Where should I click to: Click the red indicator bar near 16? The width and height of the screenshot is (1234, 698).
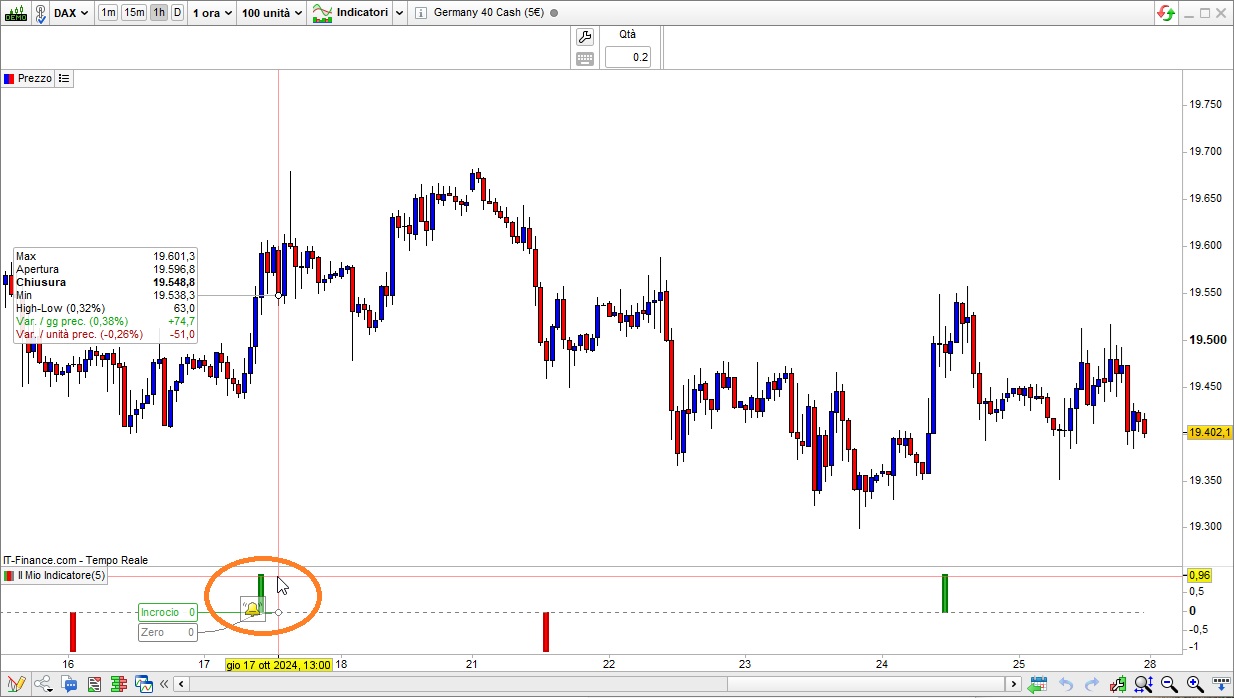click(x=73, y=631)
